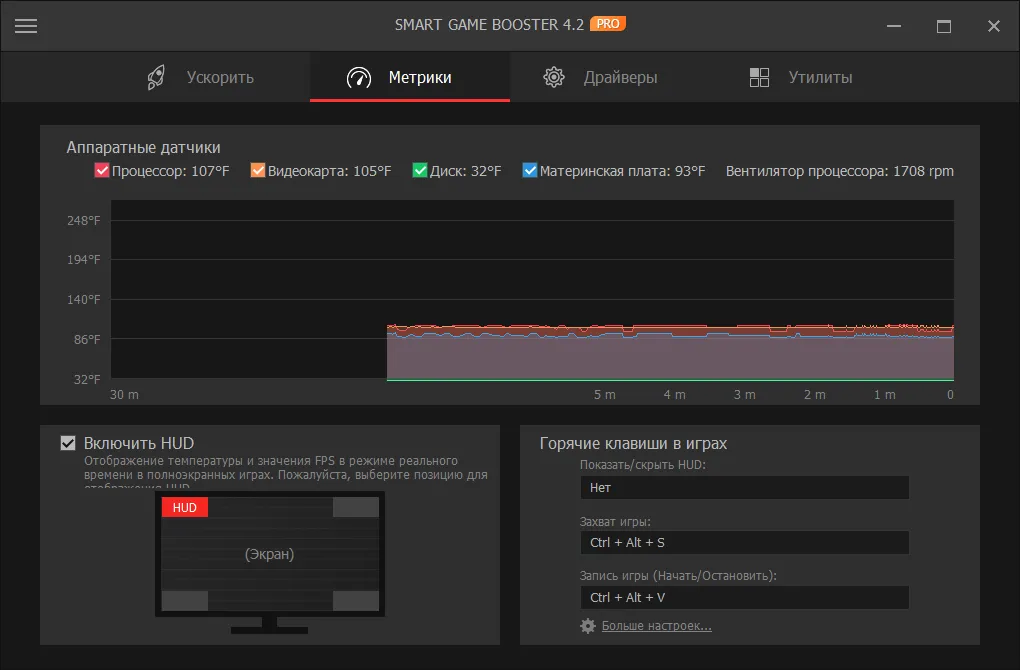Select the bottom-left HUD position on screen
The width and height of the screenshot is (1020, 670).
(185, 600)
